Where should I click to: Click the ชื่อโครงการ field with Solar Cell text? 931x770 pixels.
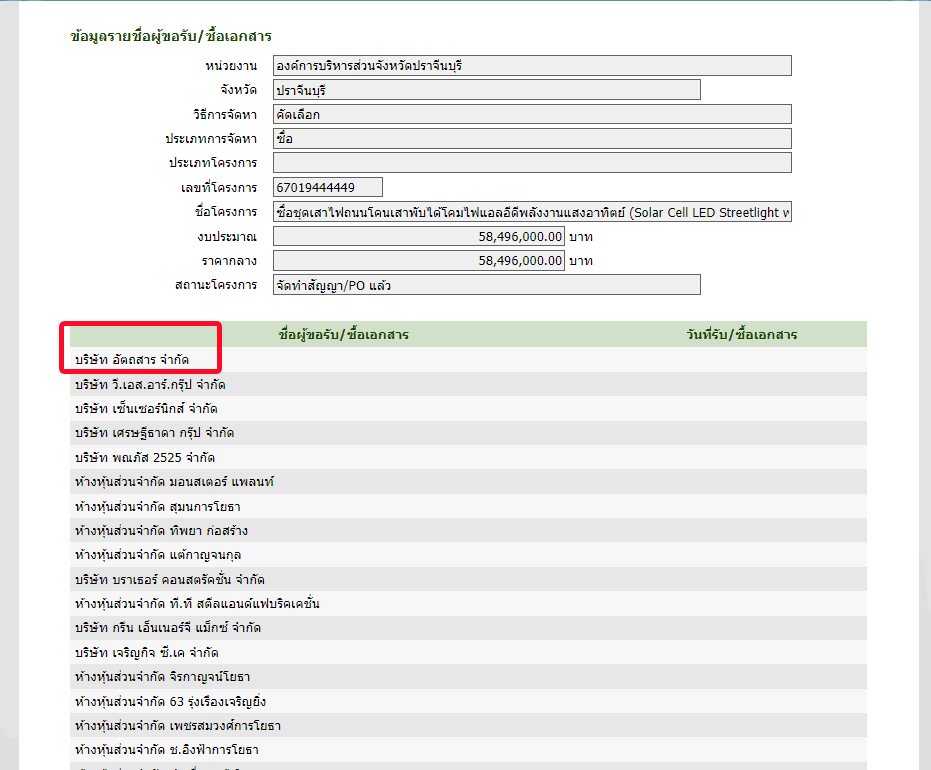[531, 212]
